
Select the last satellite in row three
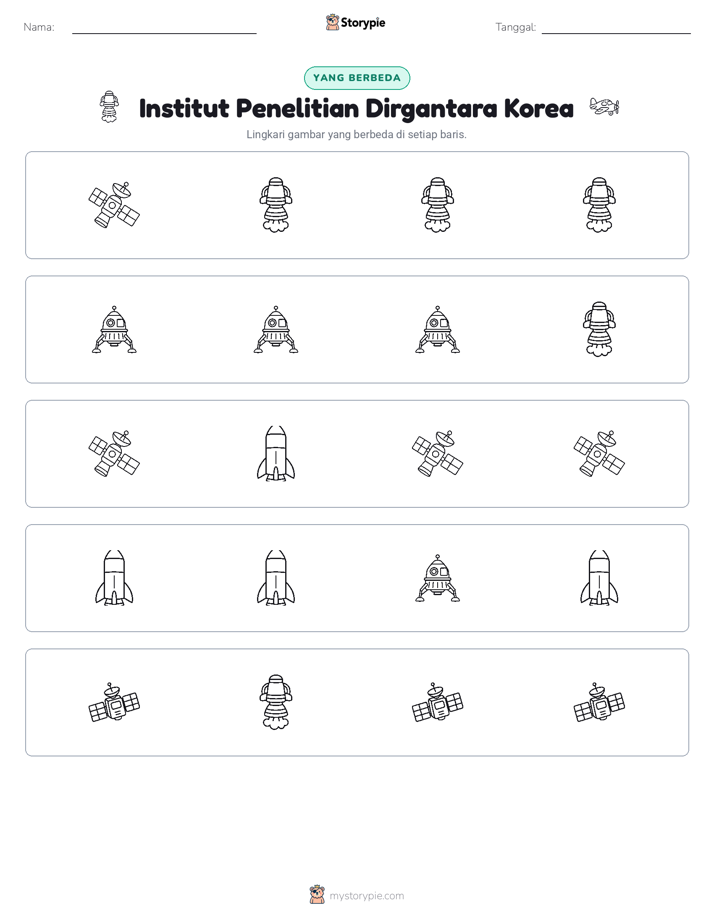pos(599,453)
